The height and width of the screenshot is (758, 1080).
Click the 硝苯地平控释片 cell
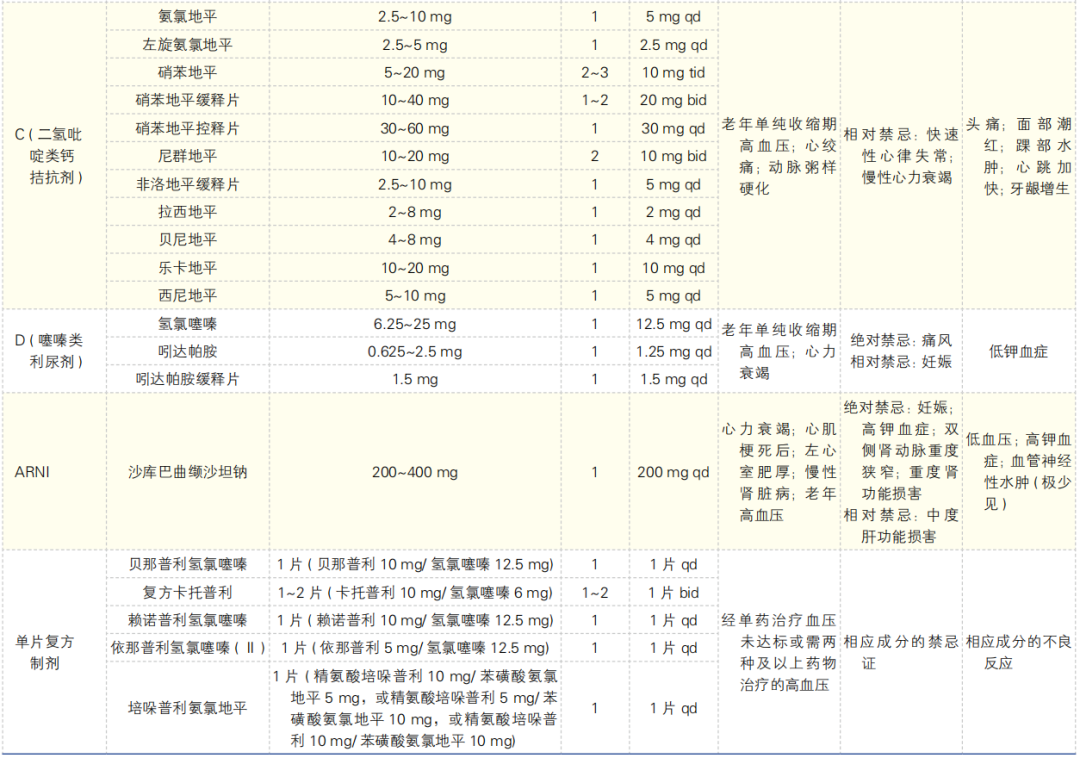(187, 128)
